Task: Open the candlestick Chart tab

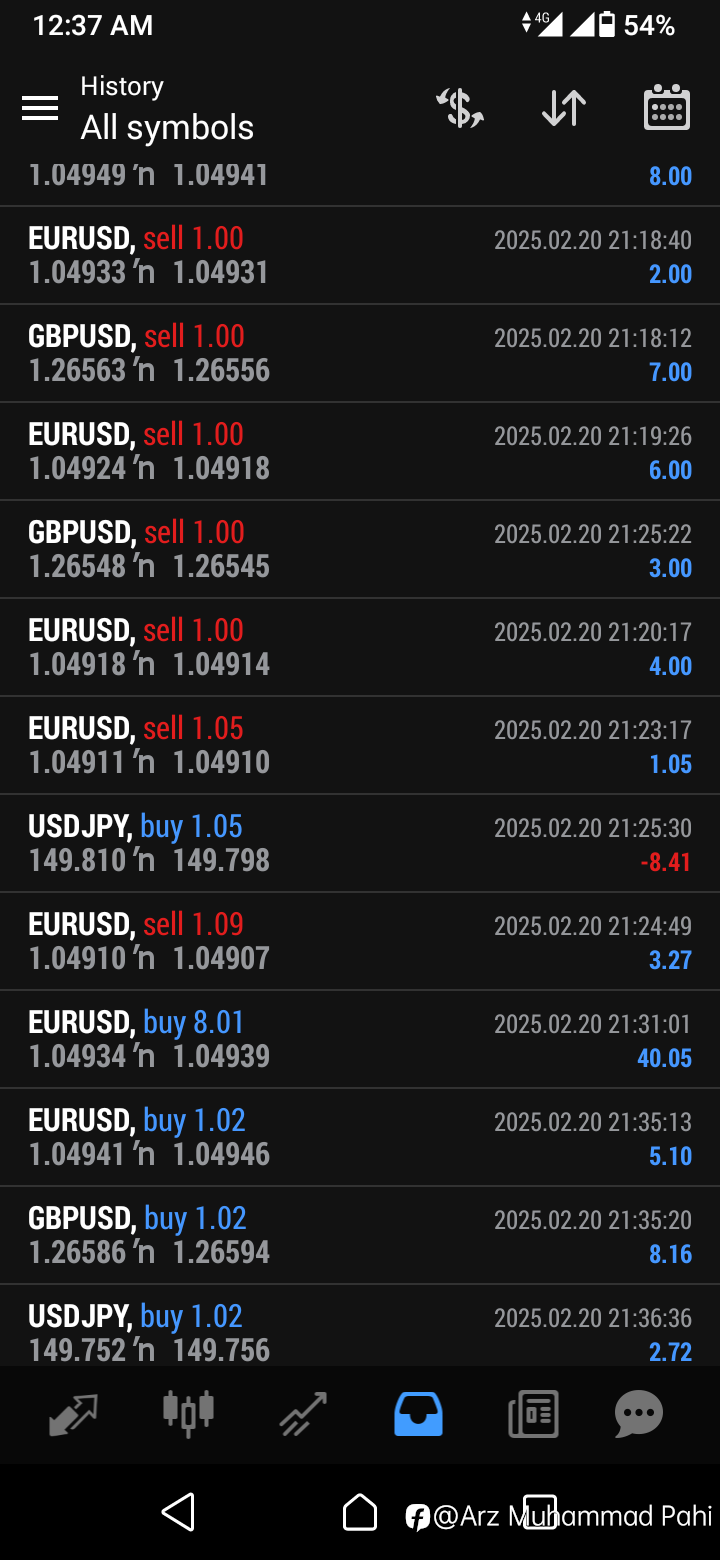Action: 188,1414
